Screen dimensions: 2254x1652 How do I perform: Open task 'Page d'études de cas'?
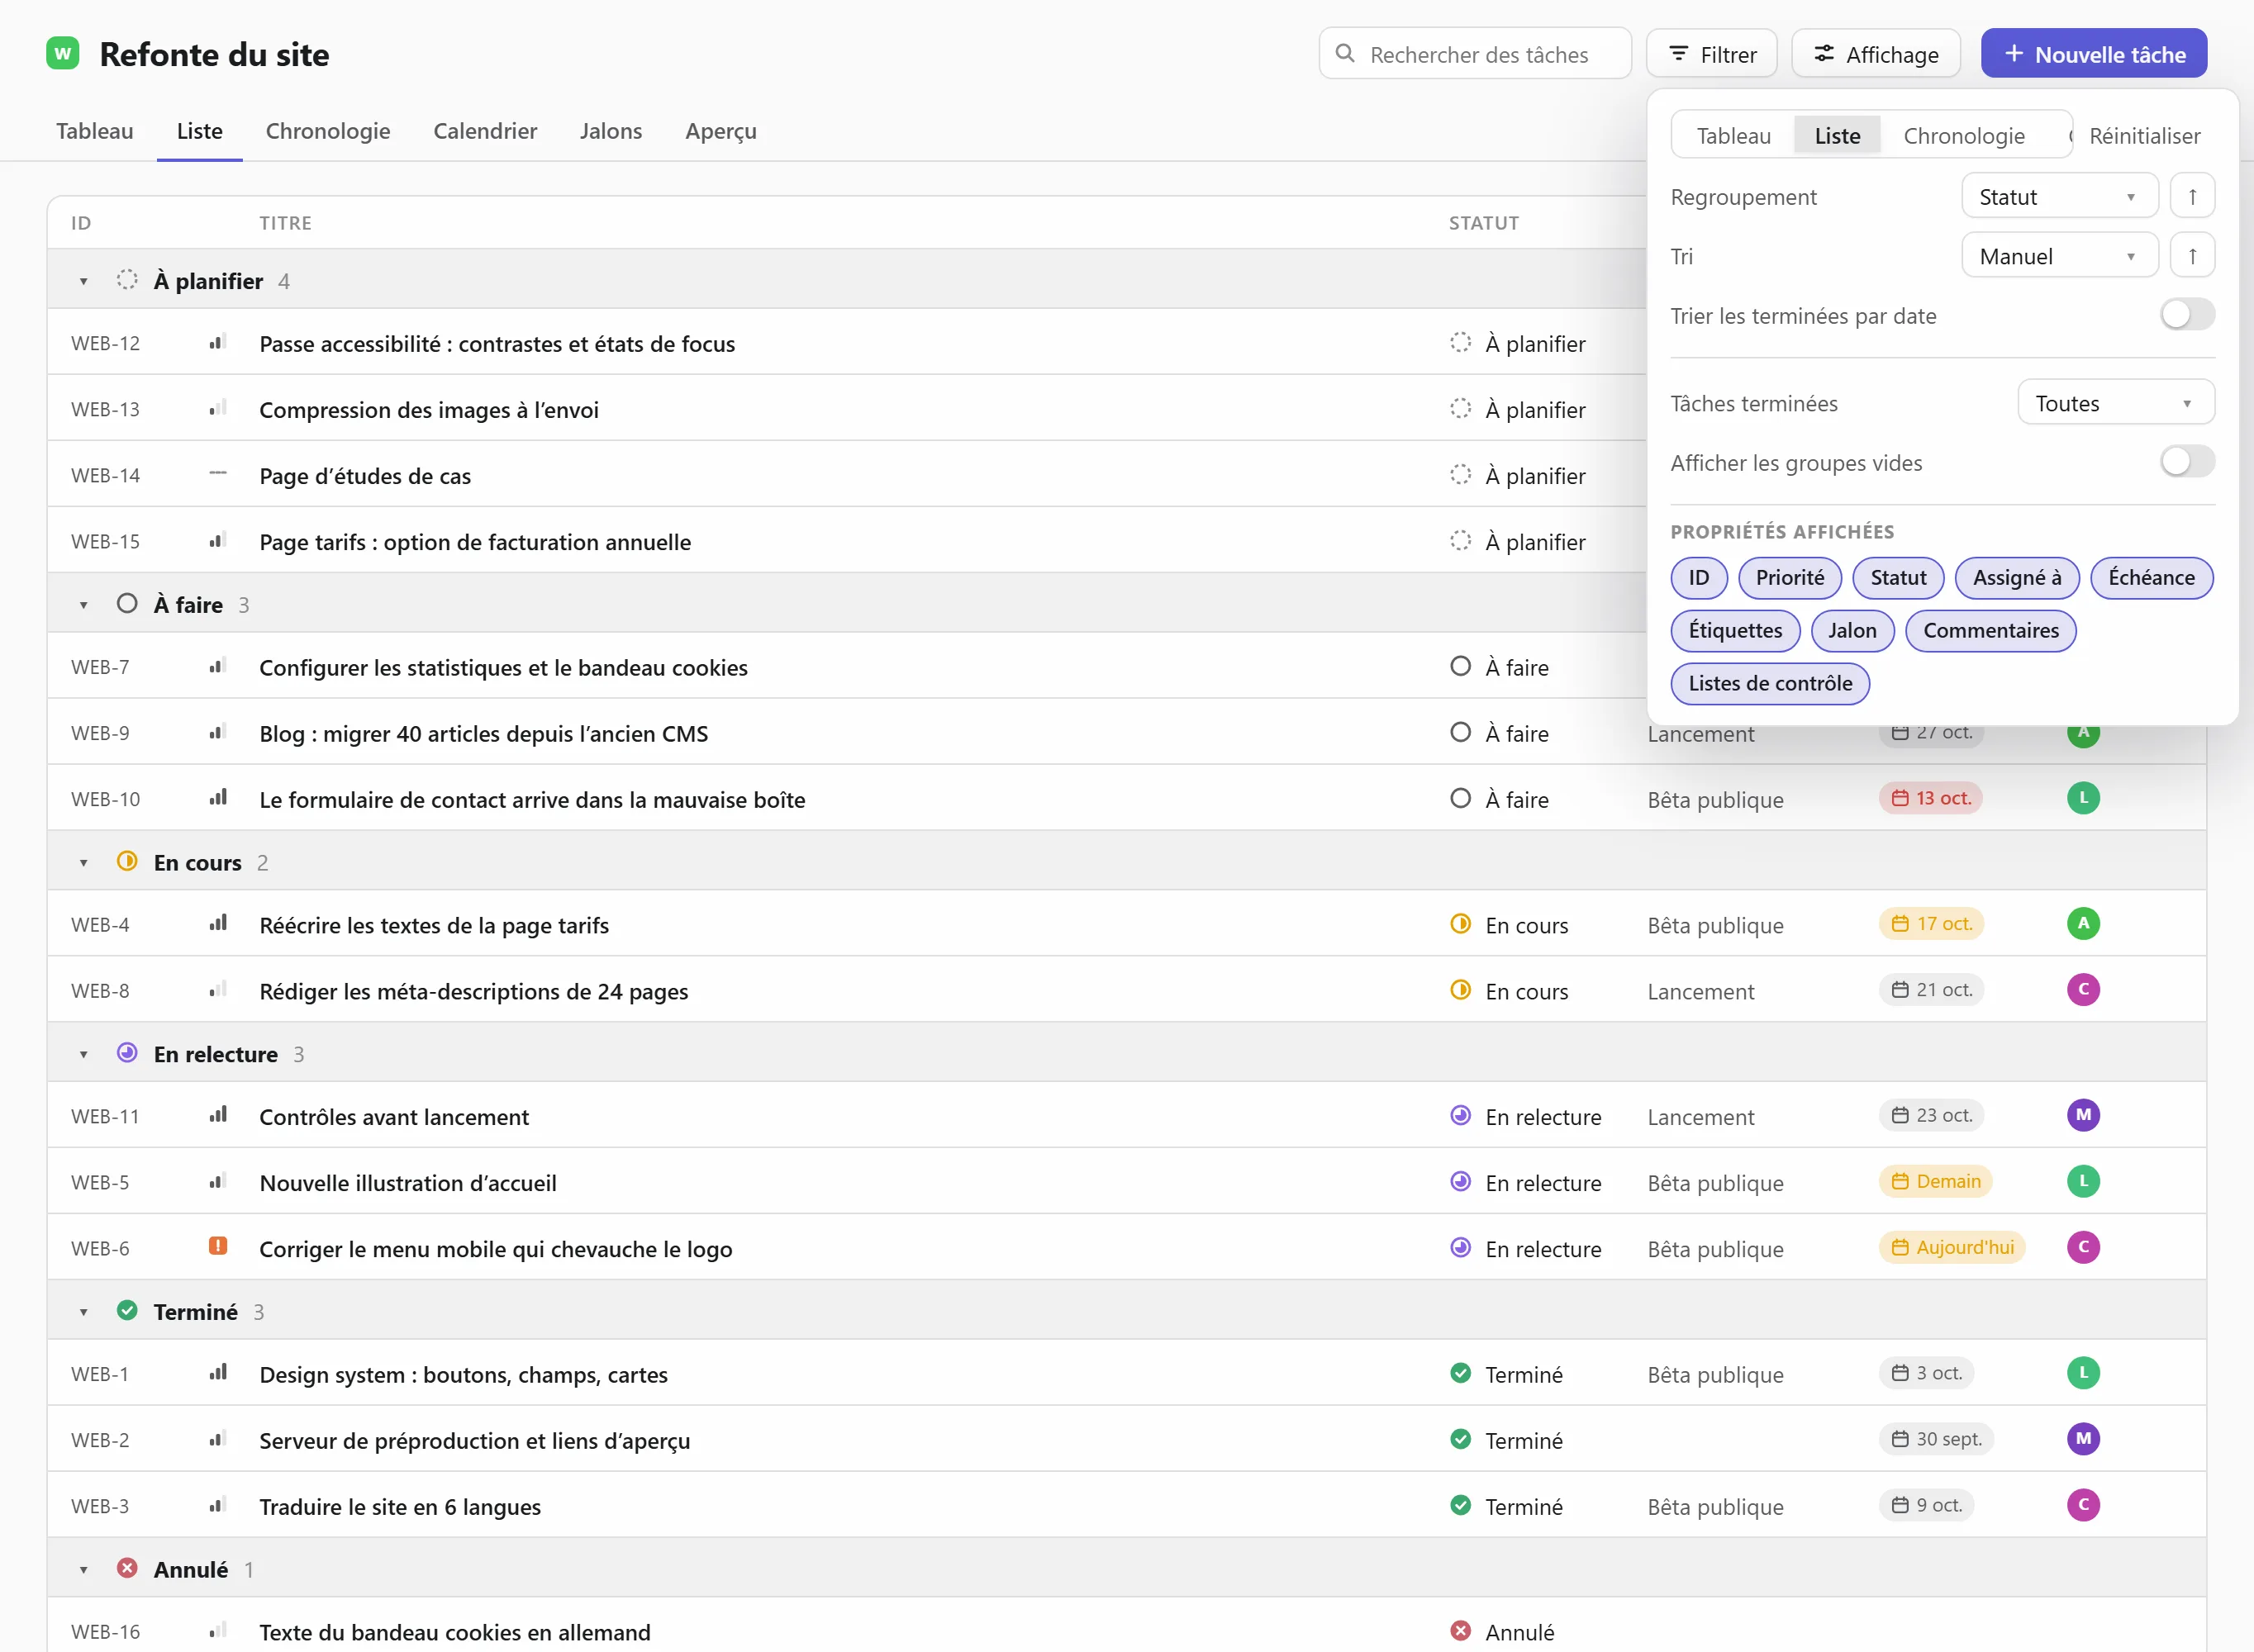pyautogui.click(x=365, y=476)
